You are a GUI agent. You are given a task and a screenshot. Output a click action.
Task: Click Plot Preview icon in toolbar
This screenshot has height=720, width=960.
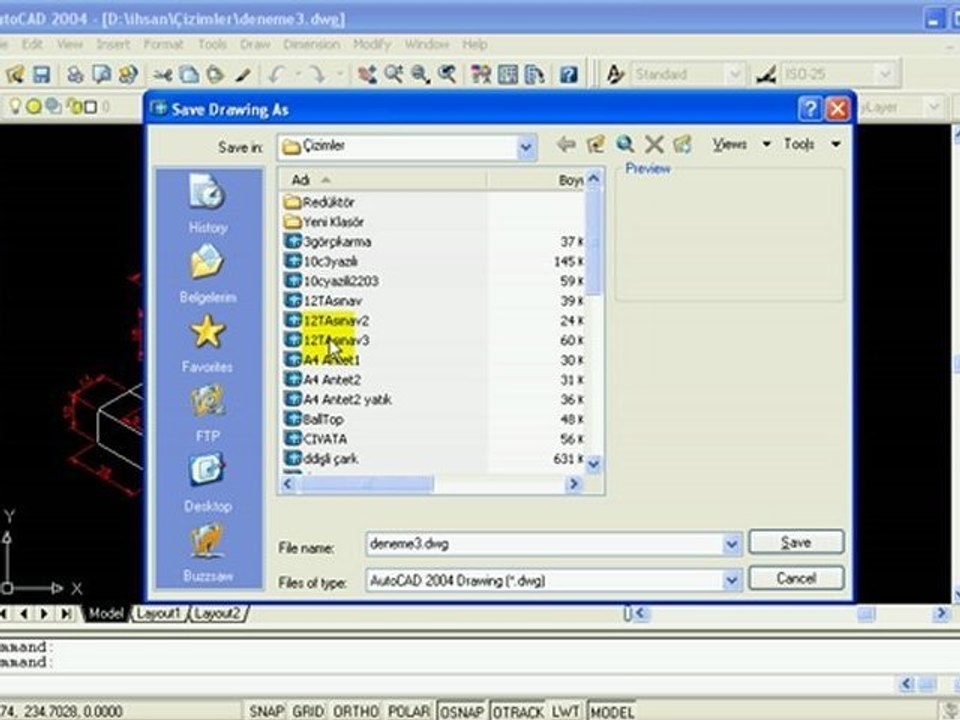[x=101, y=74]
